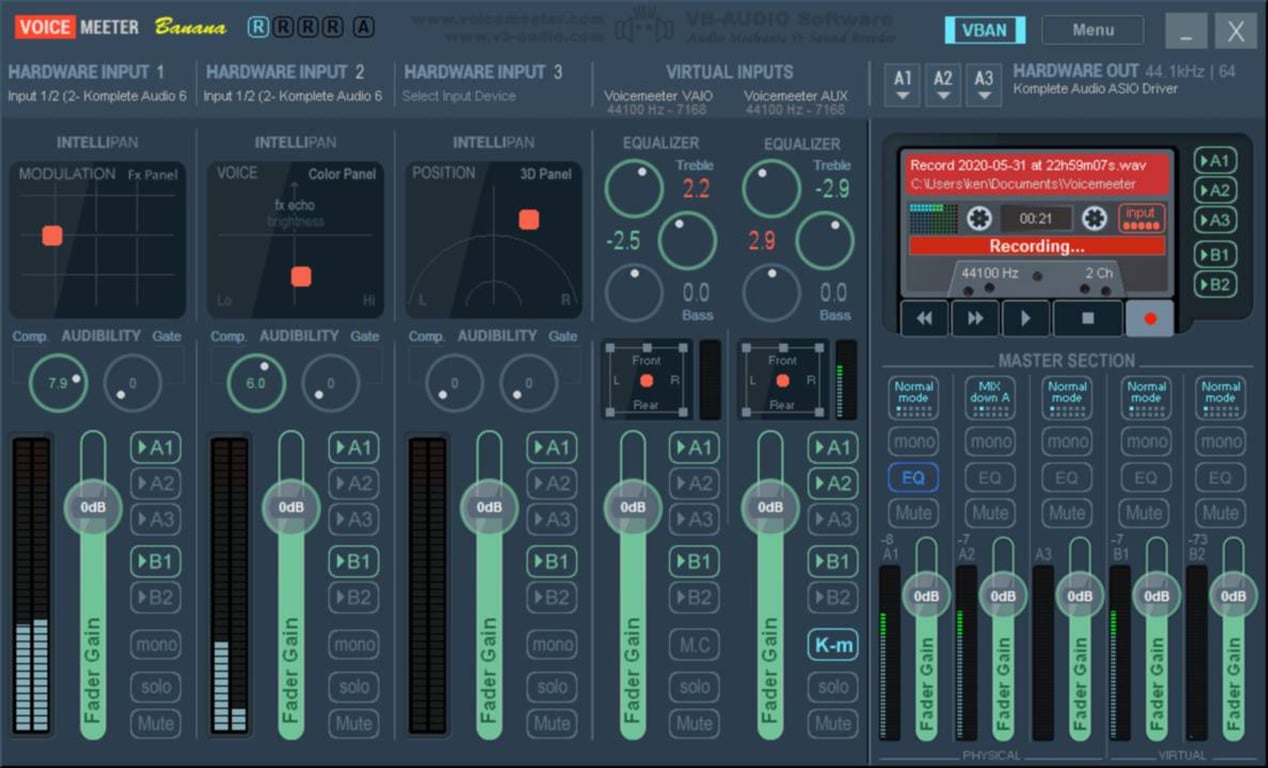Enable mono on Hardware Input 1

155,645
